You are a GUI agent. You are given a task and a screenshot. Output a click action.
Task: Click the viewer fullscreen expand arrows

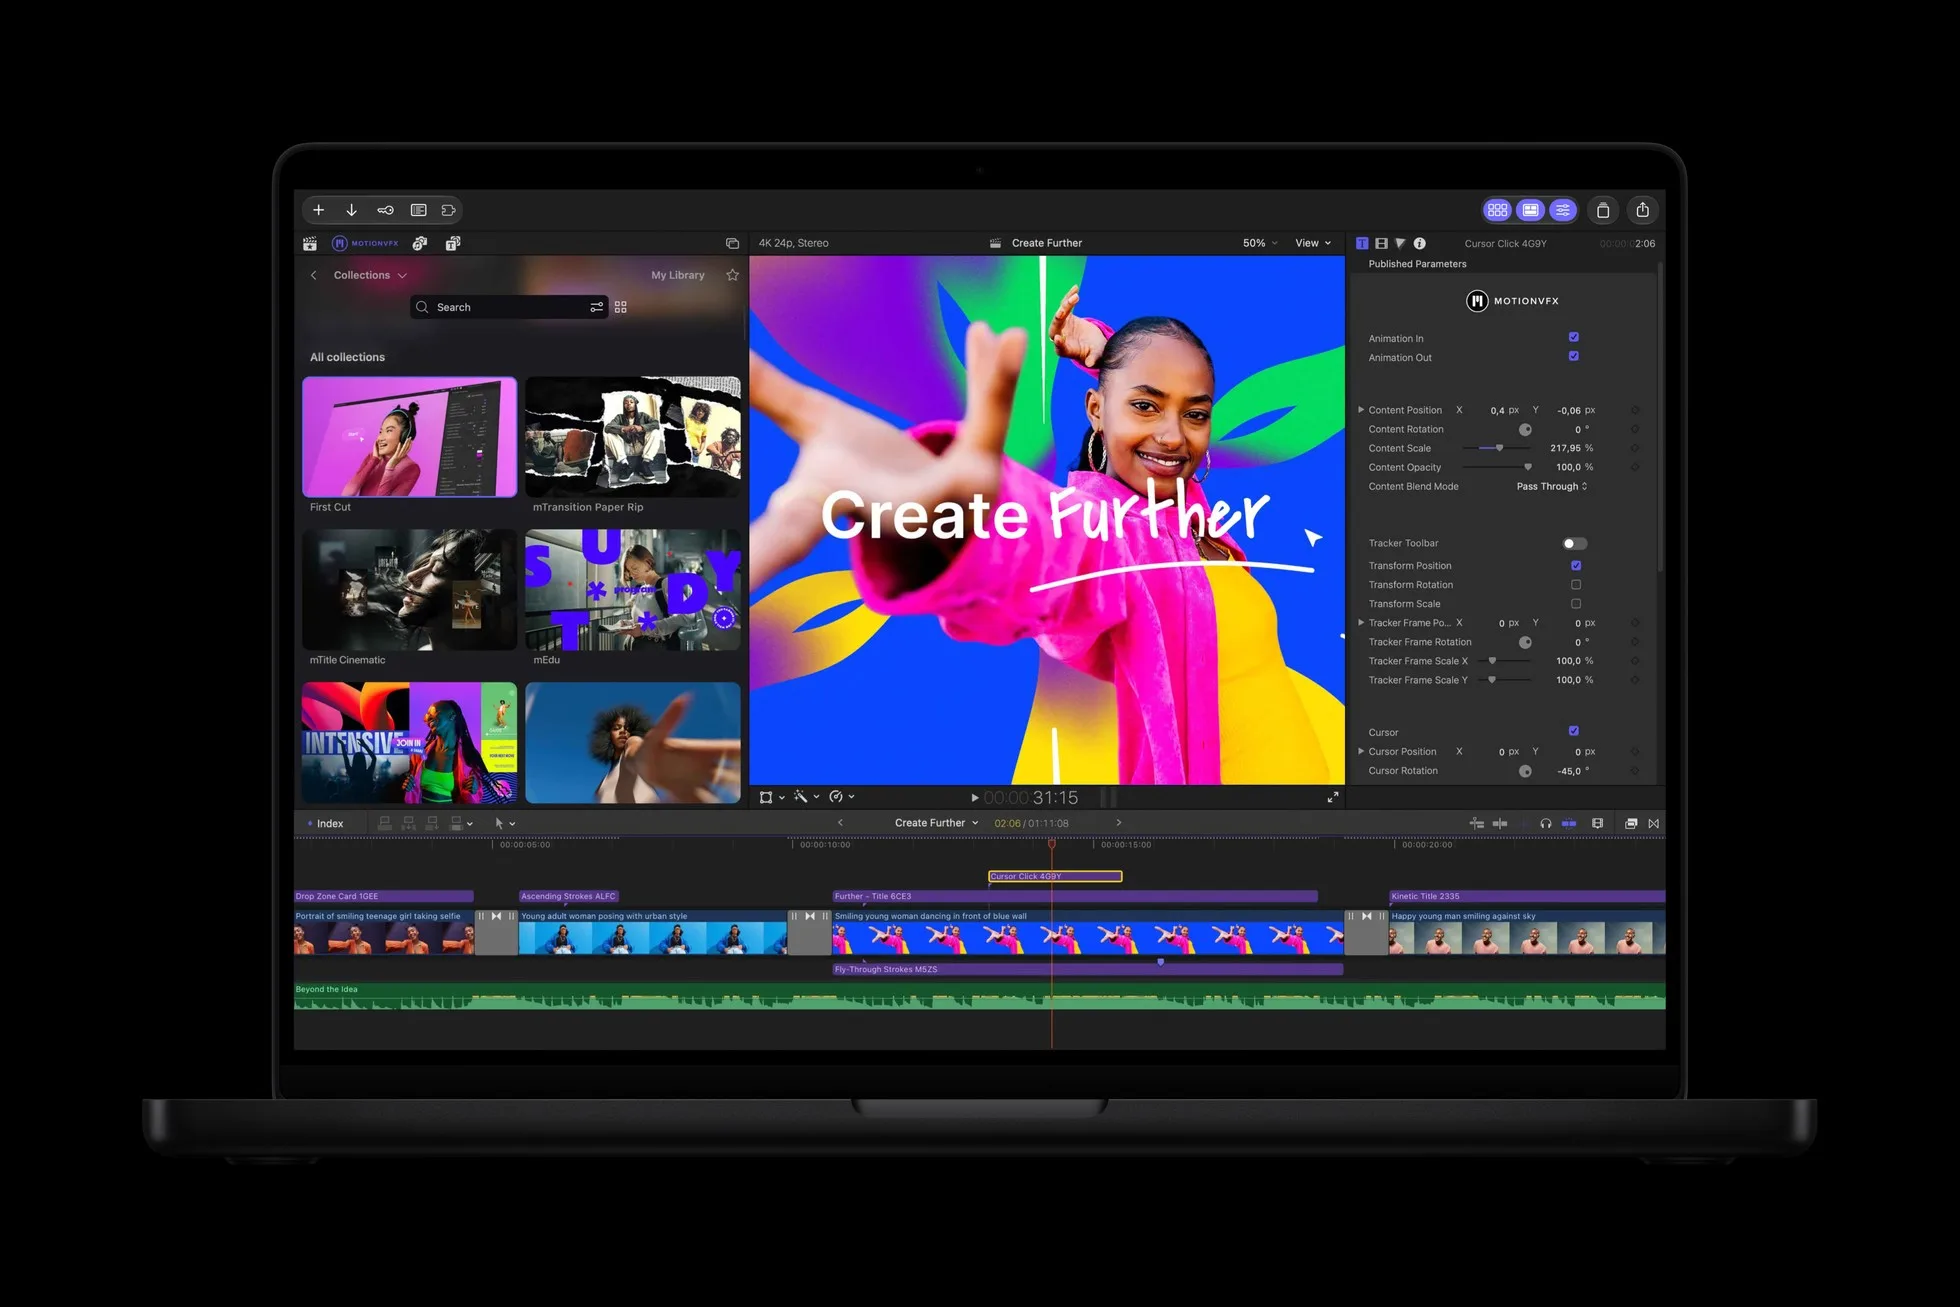pyautogui.click(x=1333, y=797)
